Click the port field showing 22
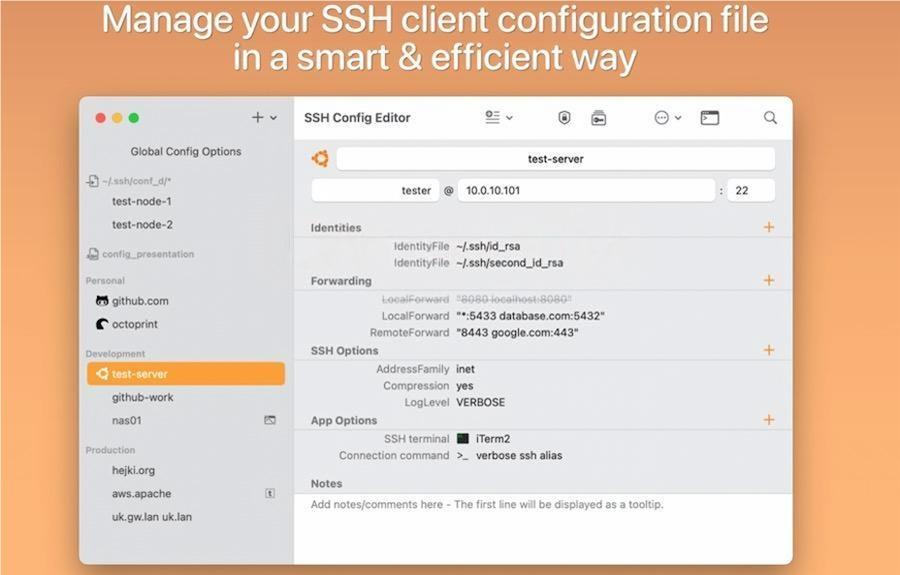The image size is (900, 575). 751,191
